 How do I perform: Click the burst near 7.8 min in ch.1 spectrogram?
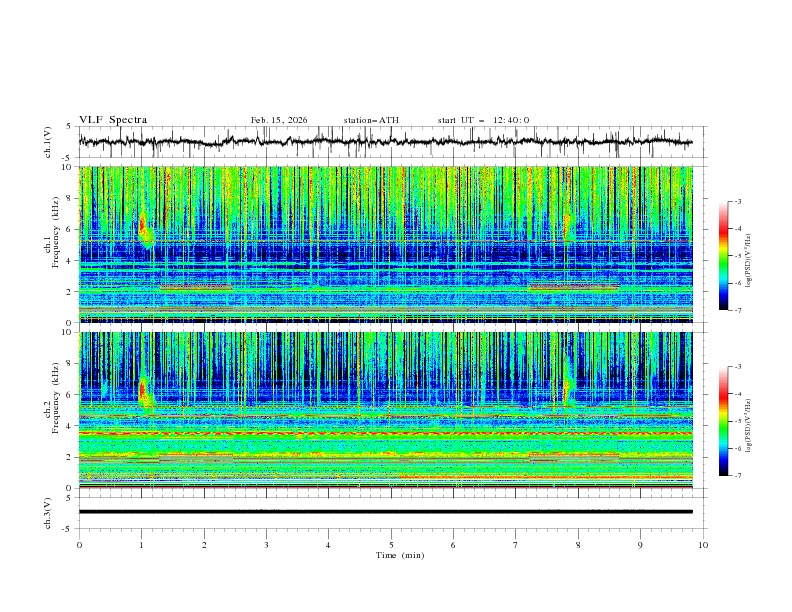point(567,224)
